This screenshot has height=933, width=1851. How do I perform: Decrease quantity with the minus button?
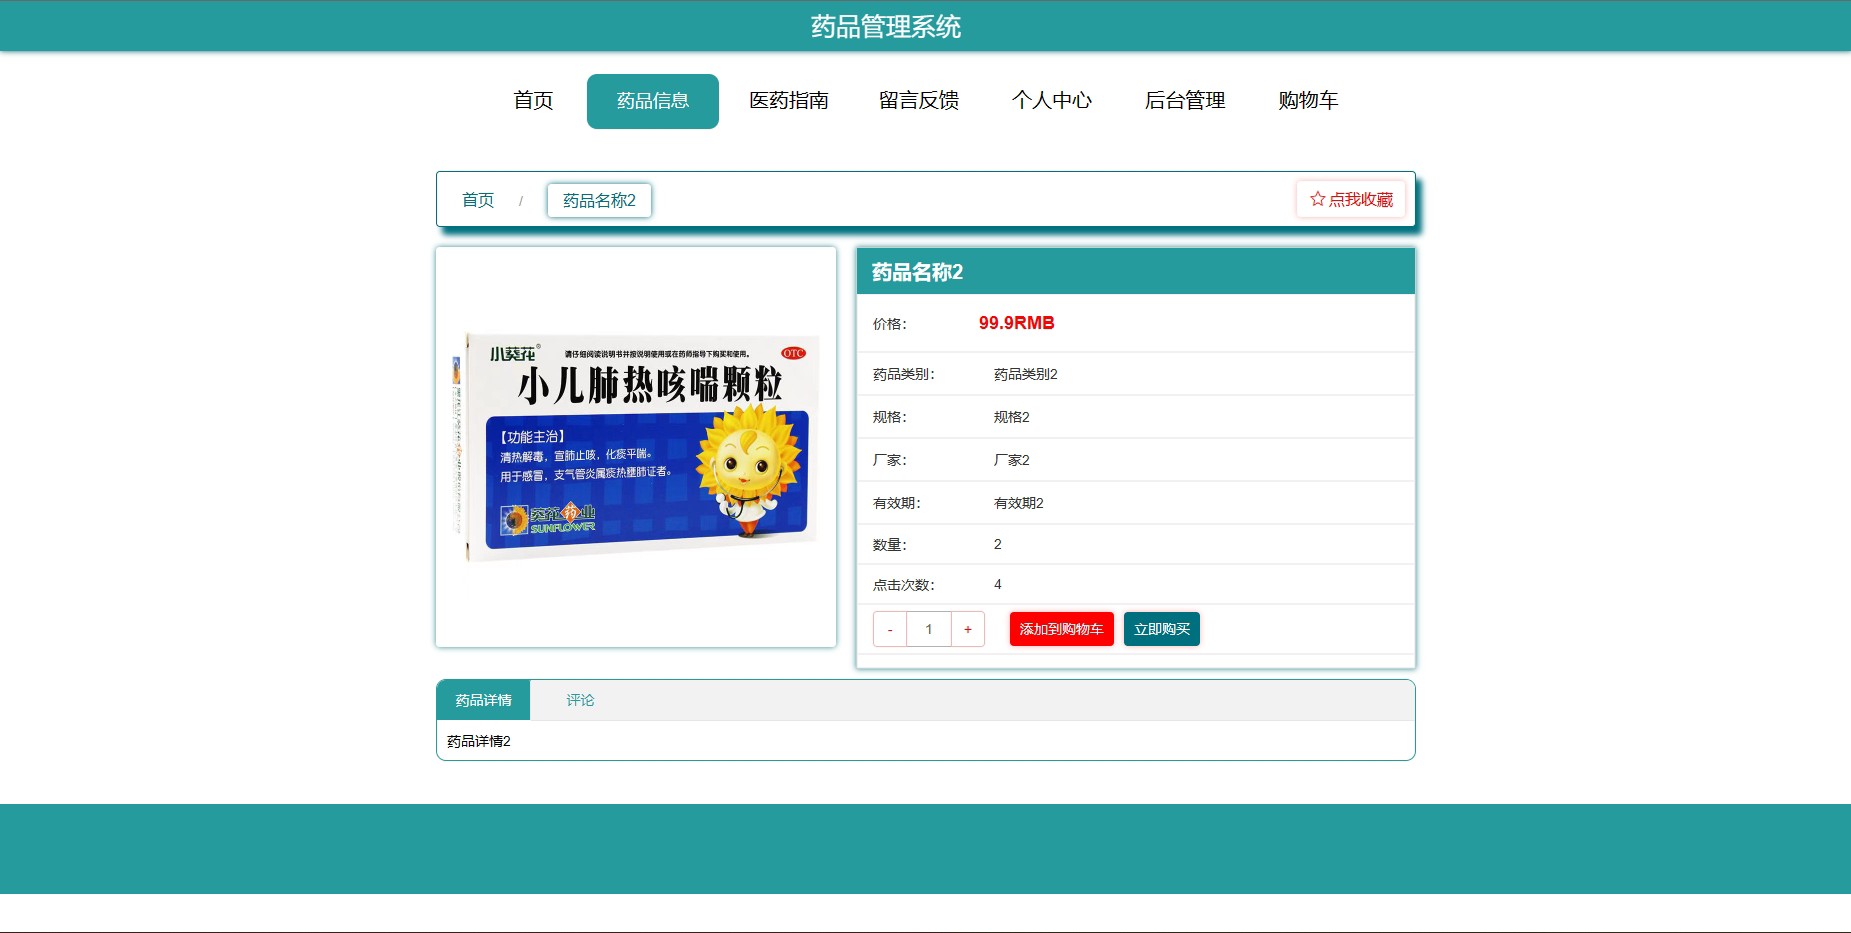point(890,629)
